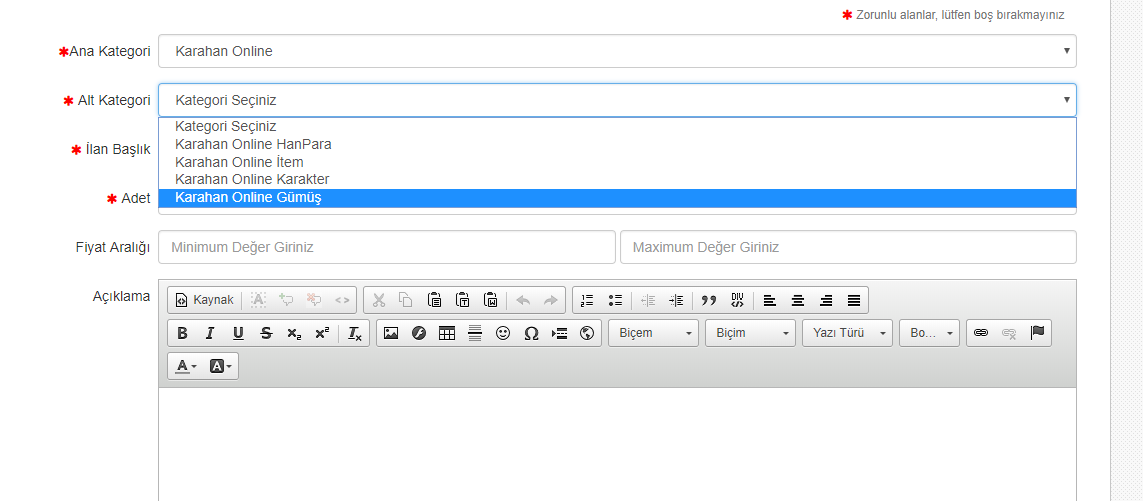Apply block quote formatting
This screenshot has height=501, width=1143.
pyautogui.click(x=709, y=300)
